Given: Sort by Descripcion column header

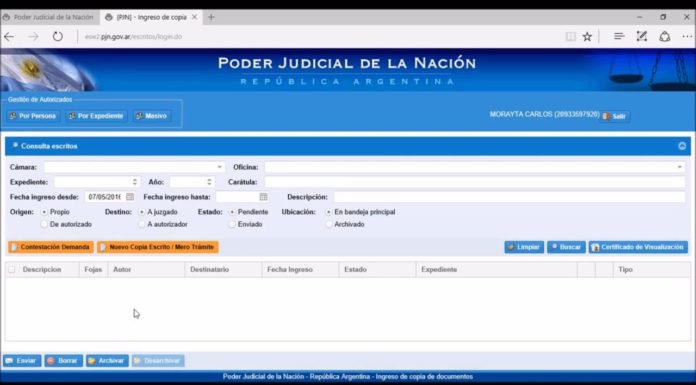Looking at the screenshot, I should [x=42, y=270].
